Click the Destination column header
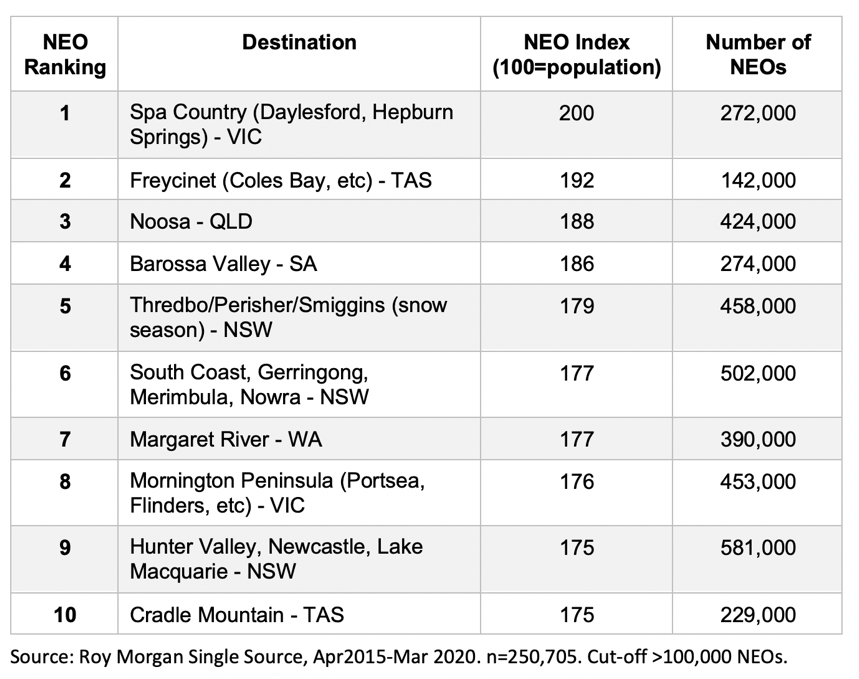 (299, 42)
